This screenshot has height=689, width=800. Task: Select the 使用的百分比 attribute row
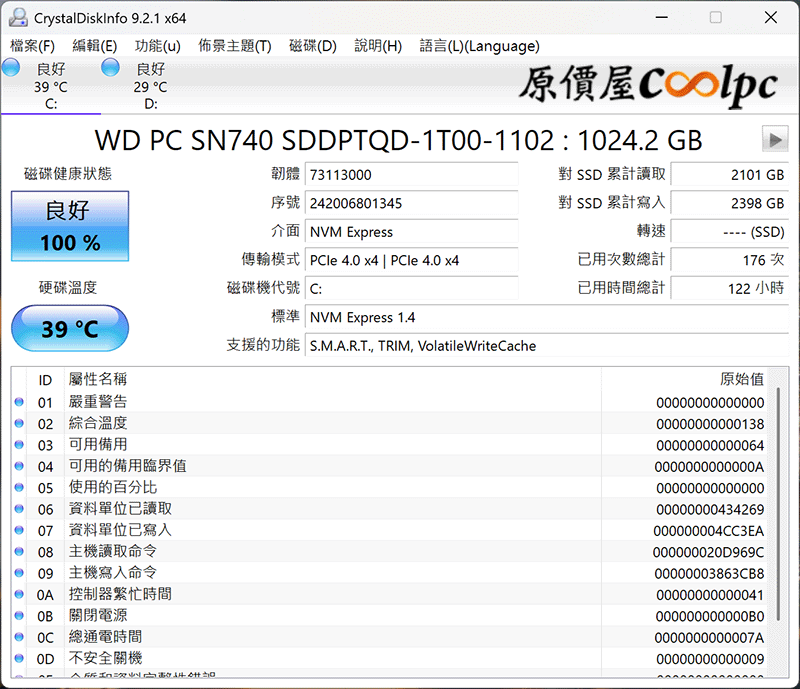coord(390,488)
